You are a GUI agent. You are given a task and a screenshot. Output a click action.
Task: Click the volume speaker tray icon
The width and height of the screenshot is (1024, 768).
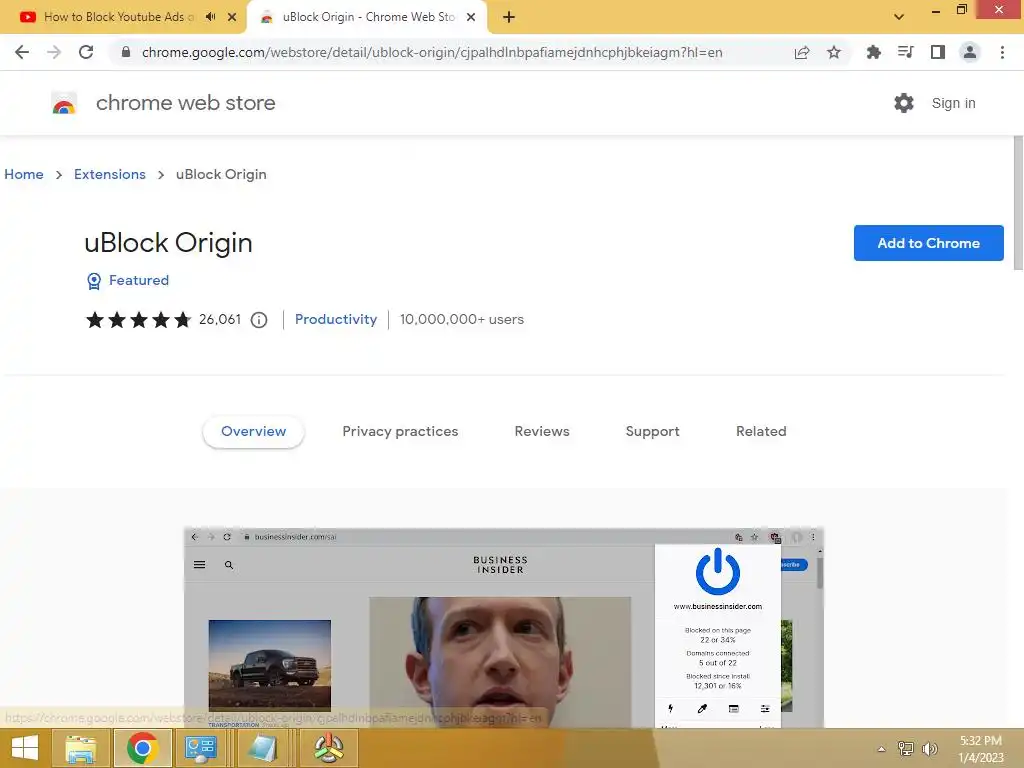pos(929,748)
